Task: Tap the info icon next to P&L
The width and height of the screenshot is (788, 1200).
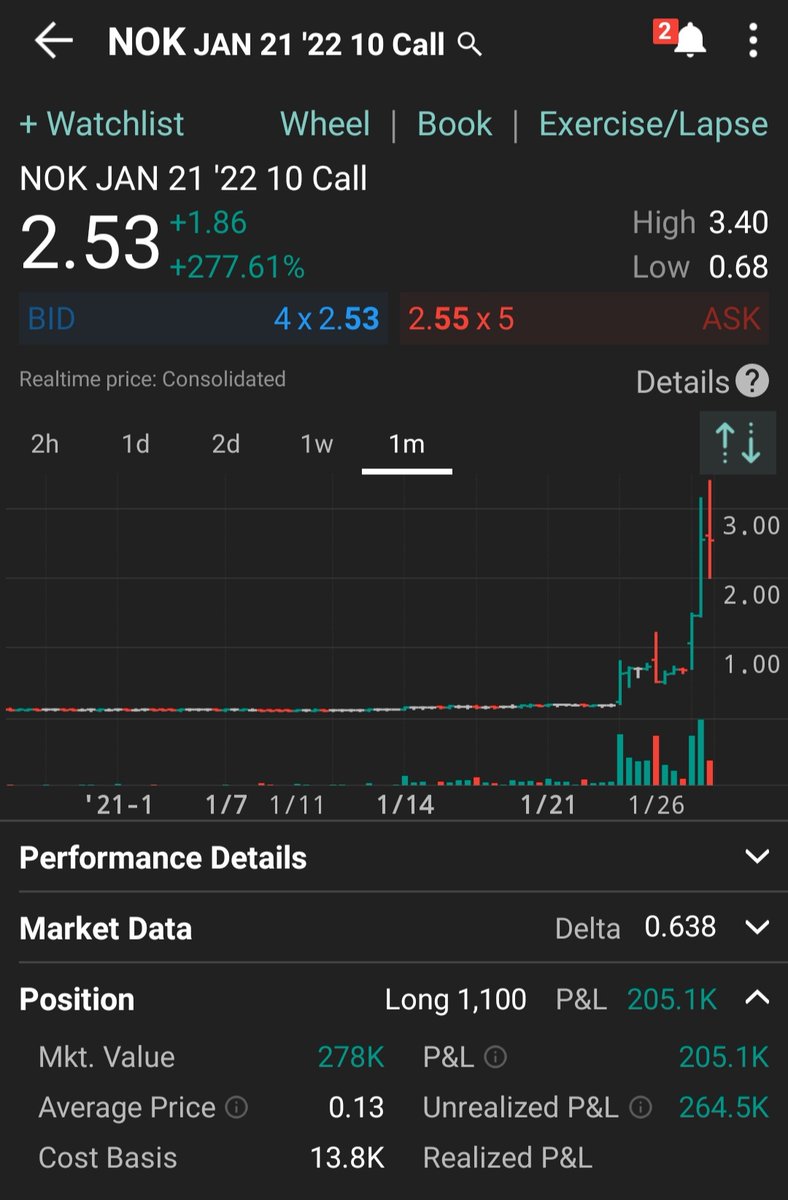Action: pyautogui.click(x=495, y=1057)
